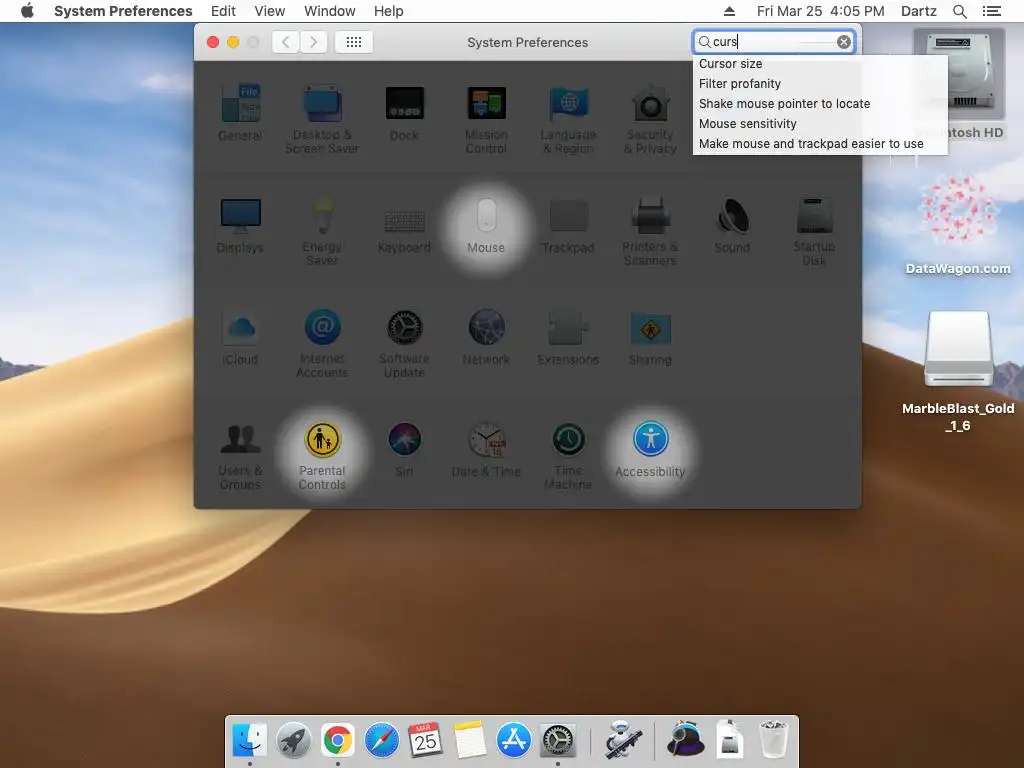This screenshot has width=1024, height=768.
Task: Open the System Preferences app menu
Action: pos(123,11)
